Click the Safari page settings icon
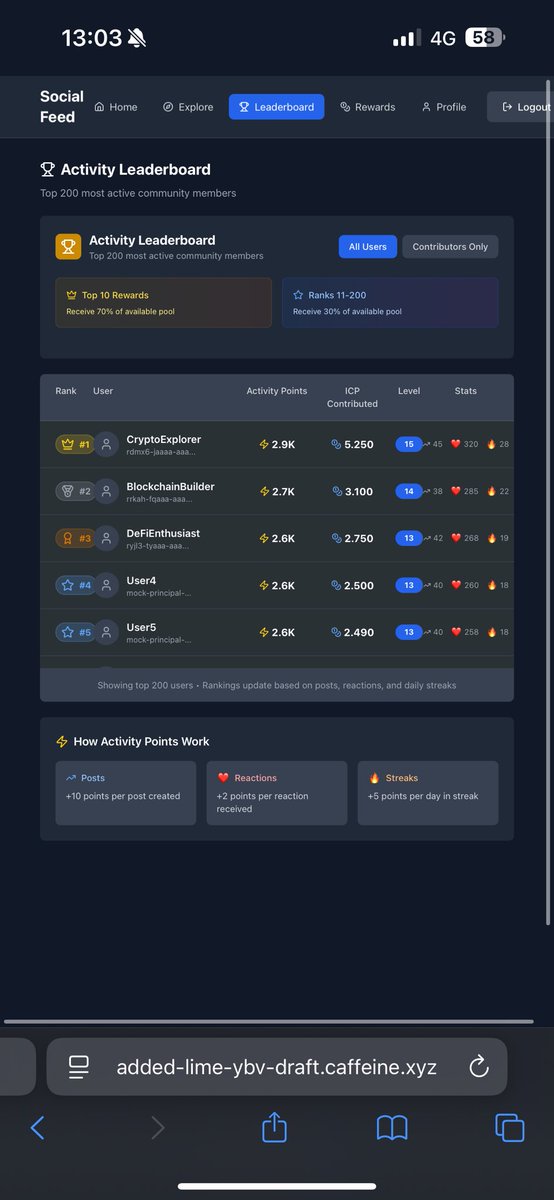The image size is (554, 1200). coord(80,1066)
